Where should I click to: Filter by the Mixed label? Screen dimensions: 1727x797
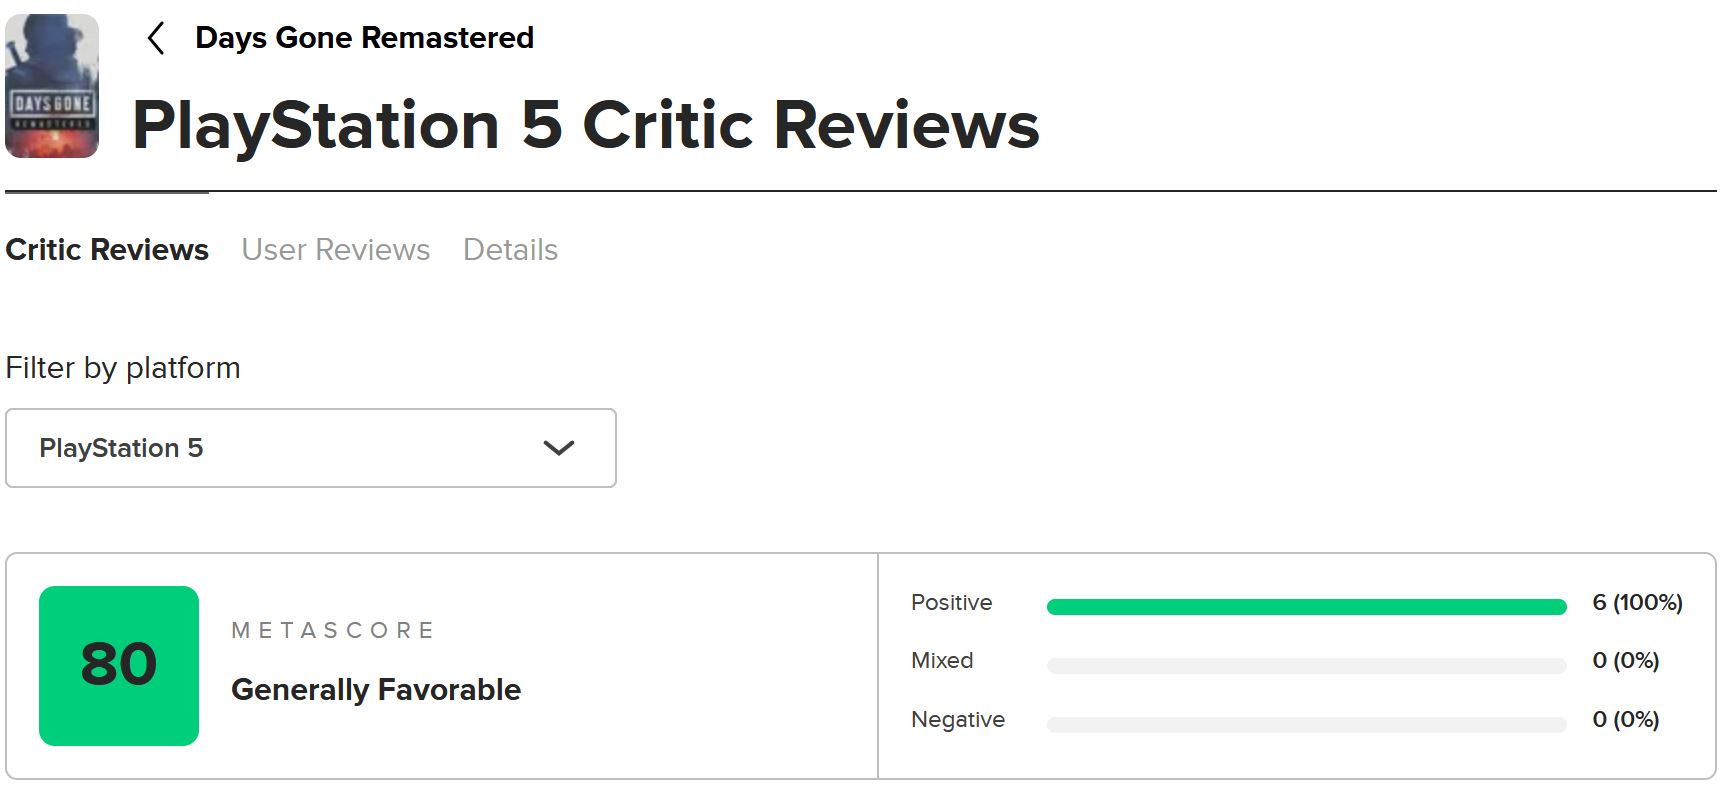pyautogui.click(x=942, y=661)
